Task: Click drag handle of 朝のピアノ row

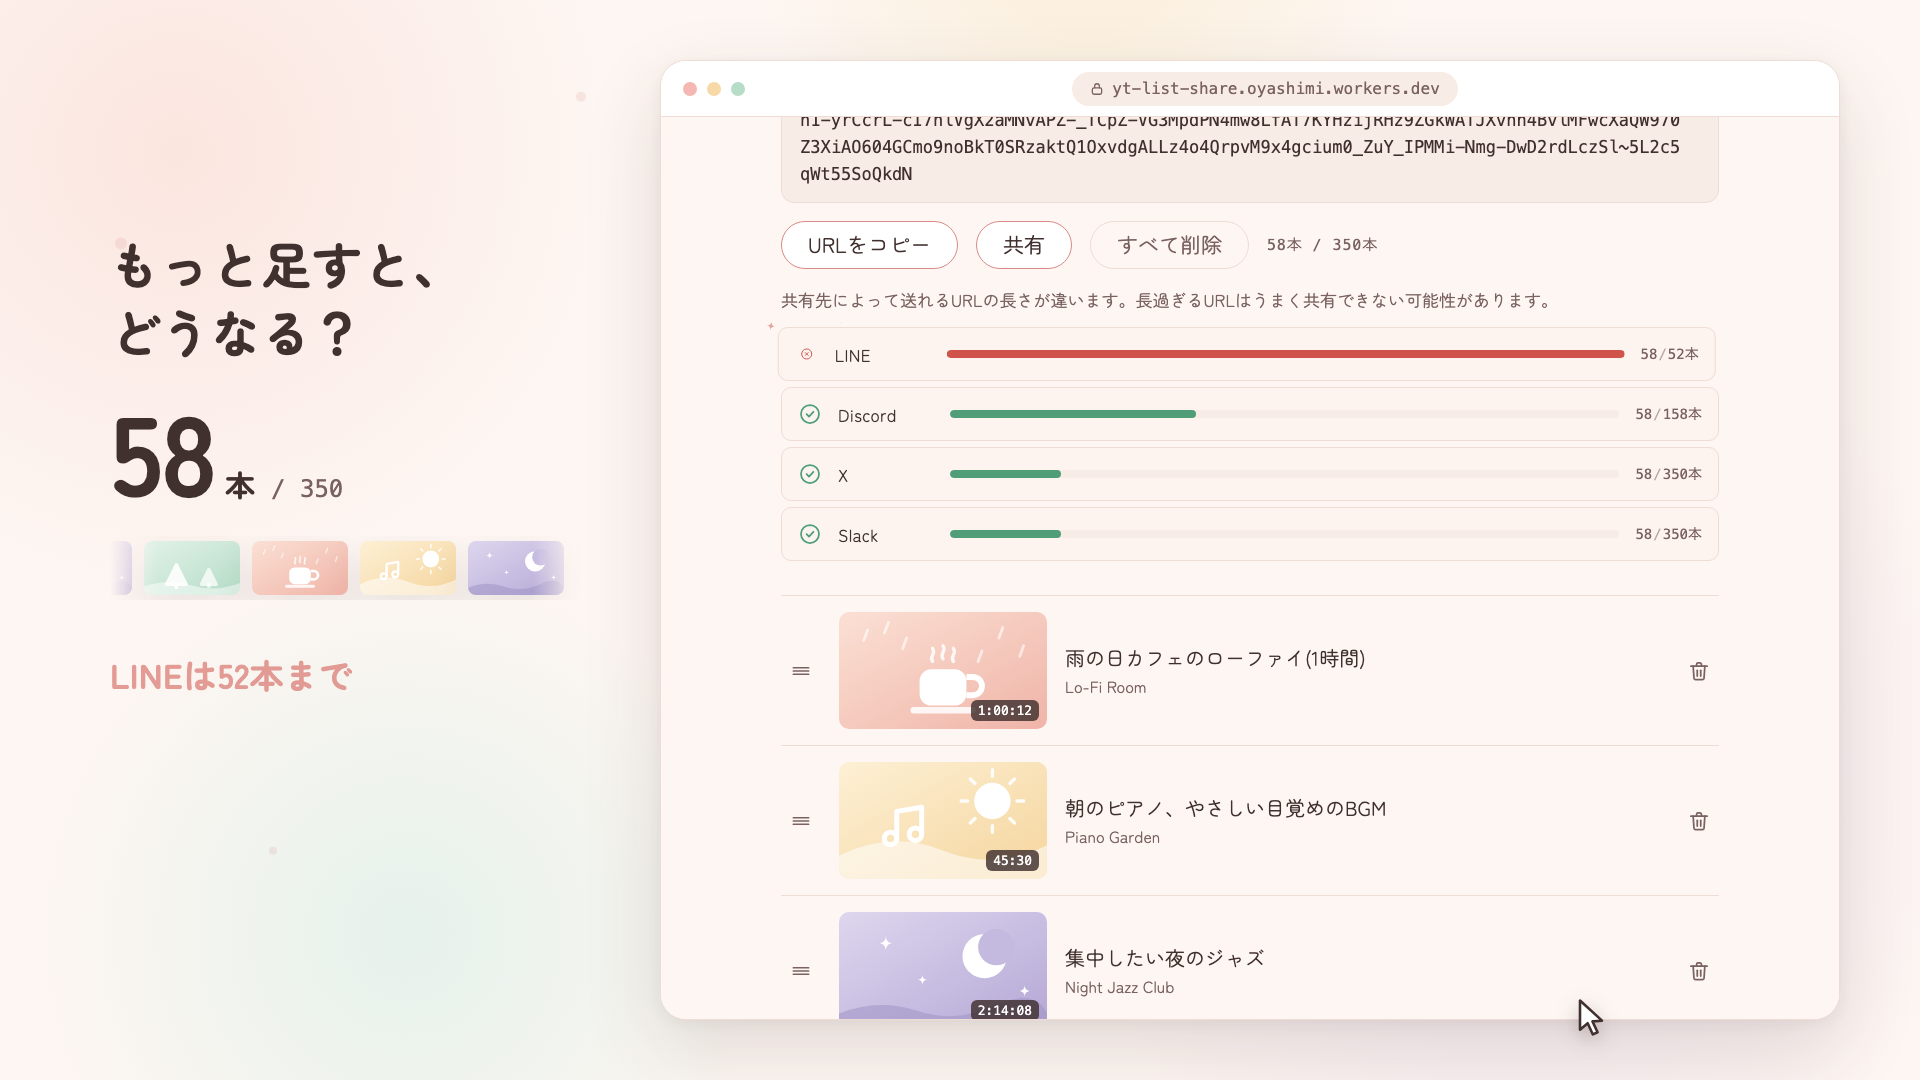Action: point(801,821)
